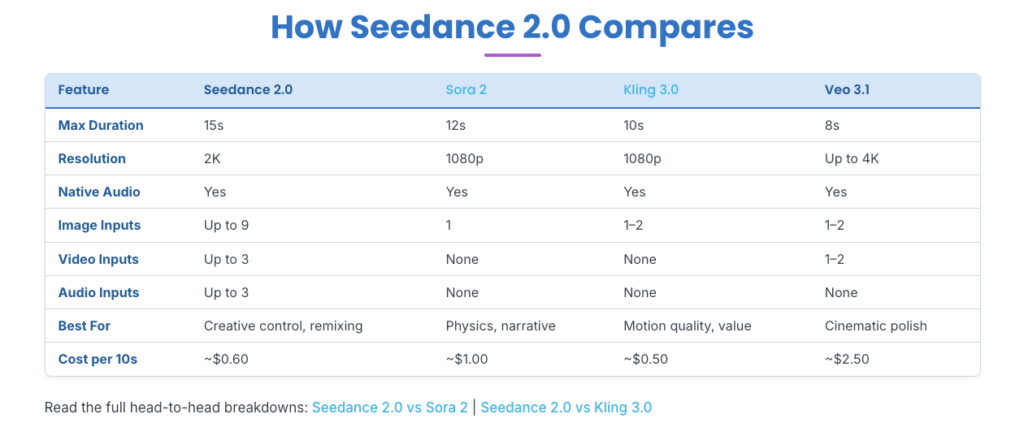Follow the Seedance 2.0 vs Kling 3.0 link

pos(566,407)
